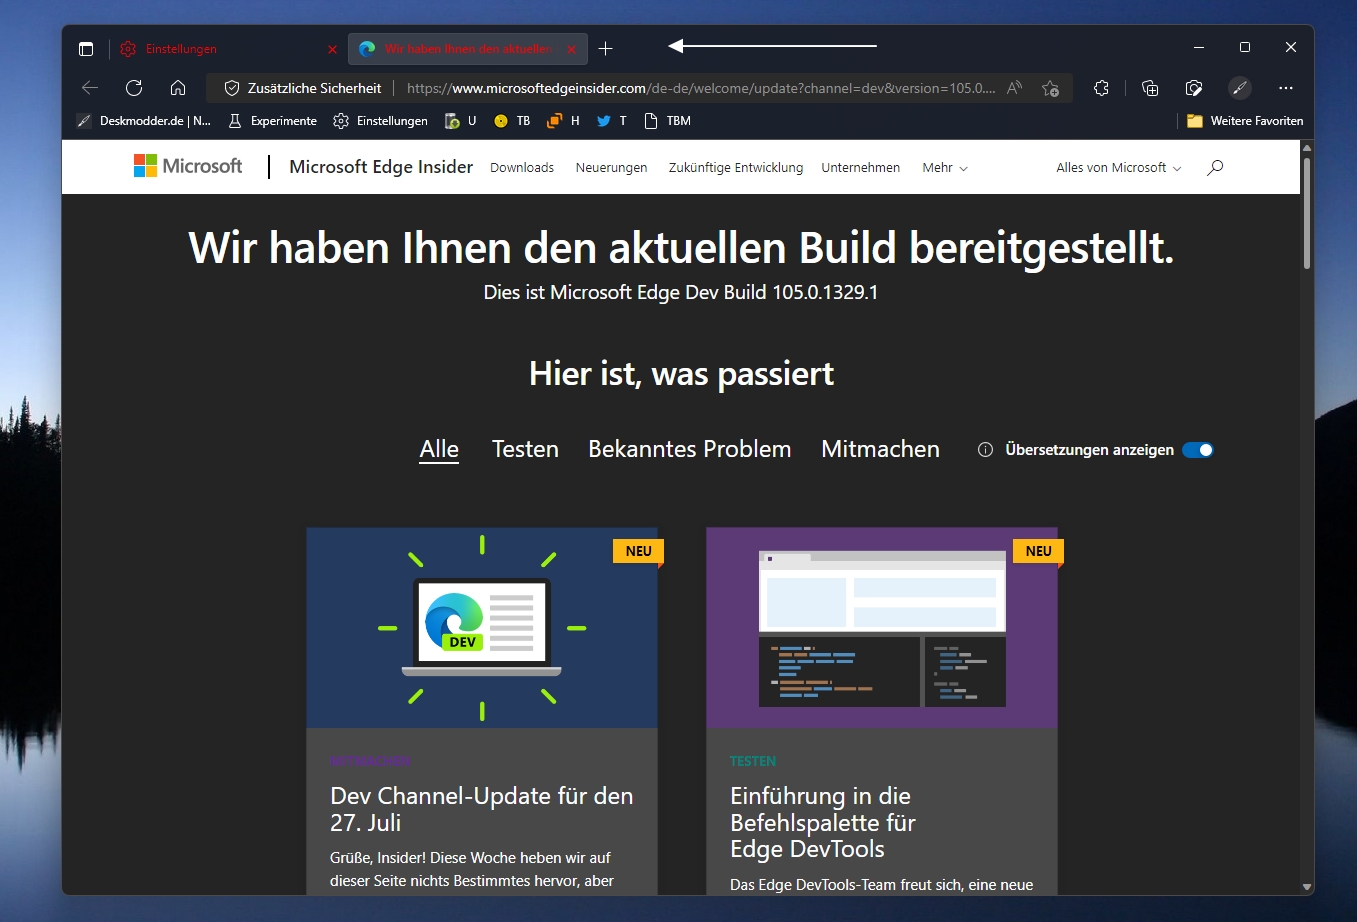Viewport: 1357px width, 922px height.
Task: Open the DevTools Befehlspalette card image
Action: [882, 628]
